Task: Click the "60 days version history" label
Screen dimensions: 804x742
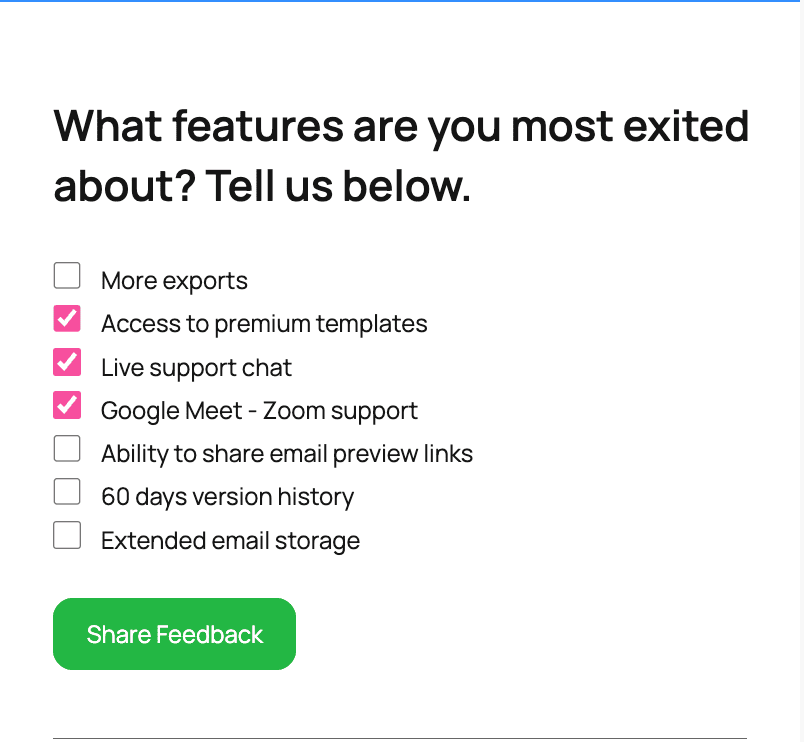Action: (227, 497)
